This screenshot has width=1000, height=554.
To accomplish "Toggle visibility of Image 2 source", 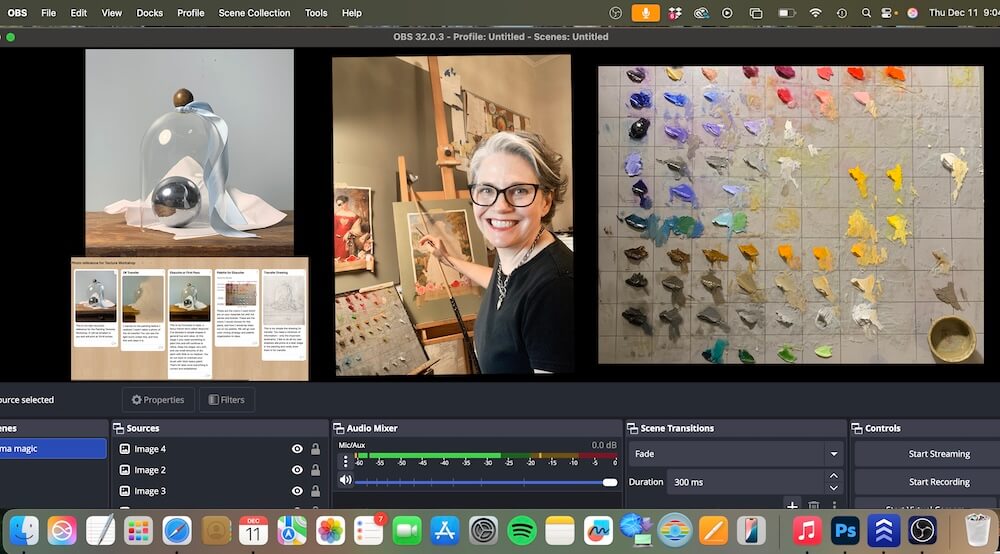I will pos(297,470).
